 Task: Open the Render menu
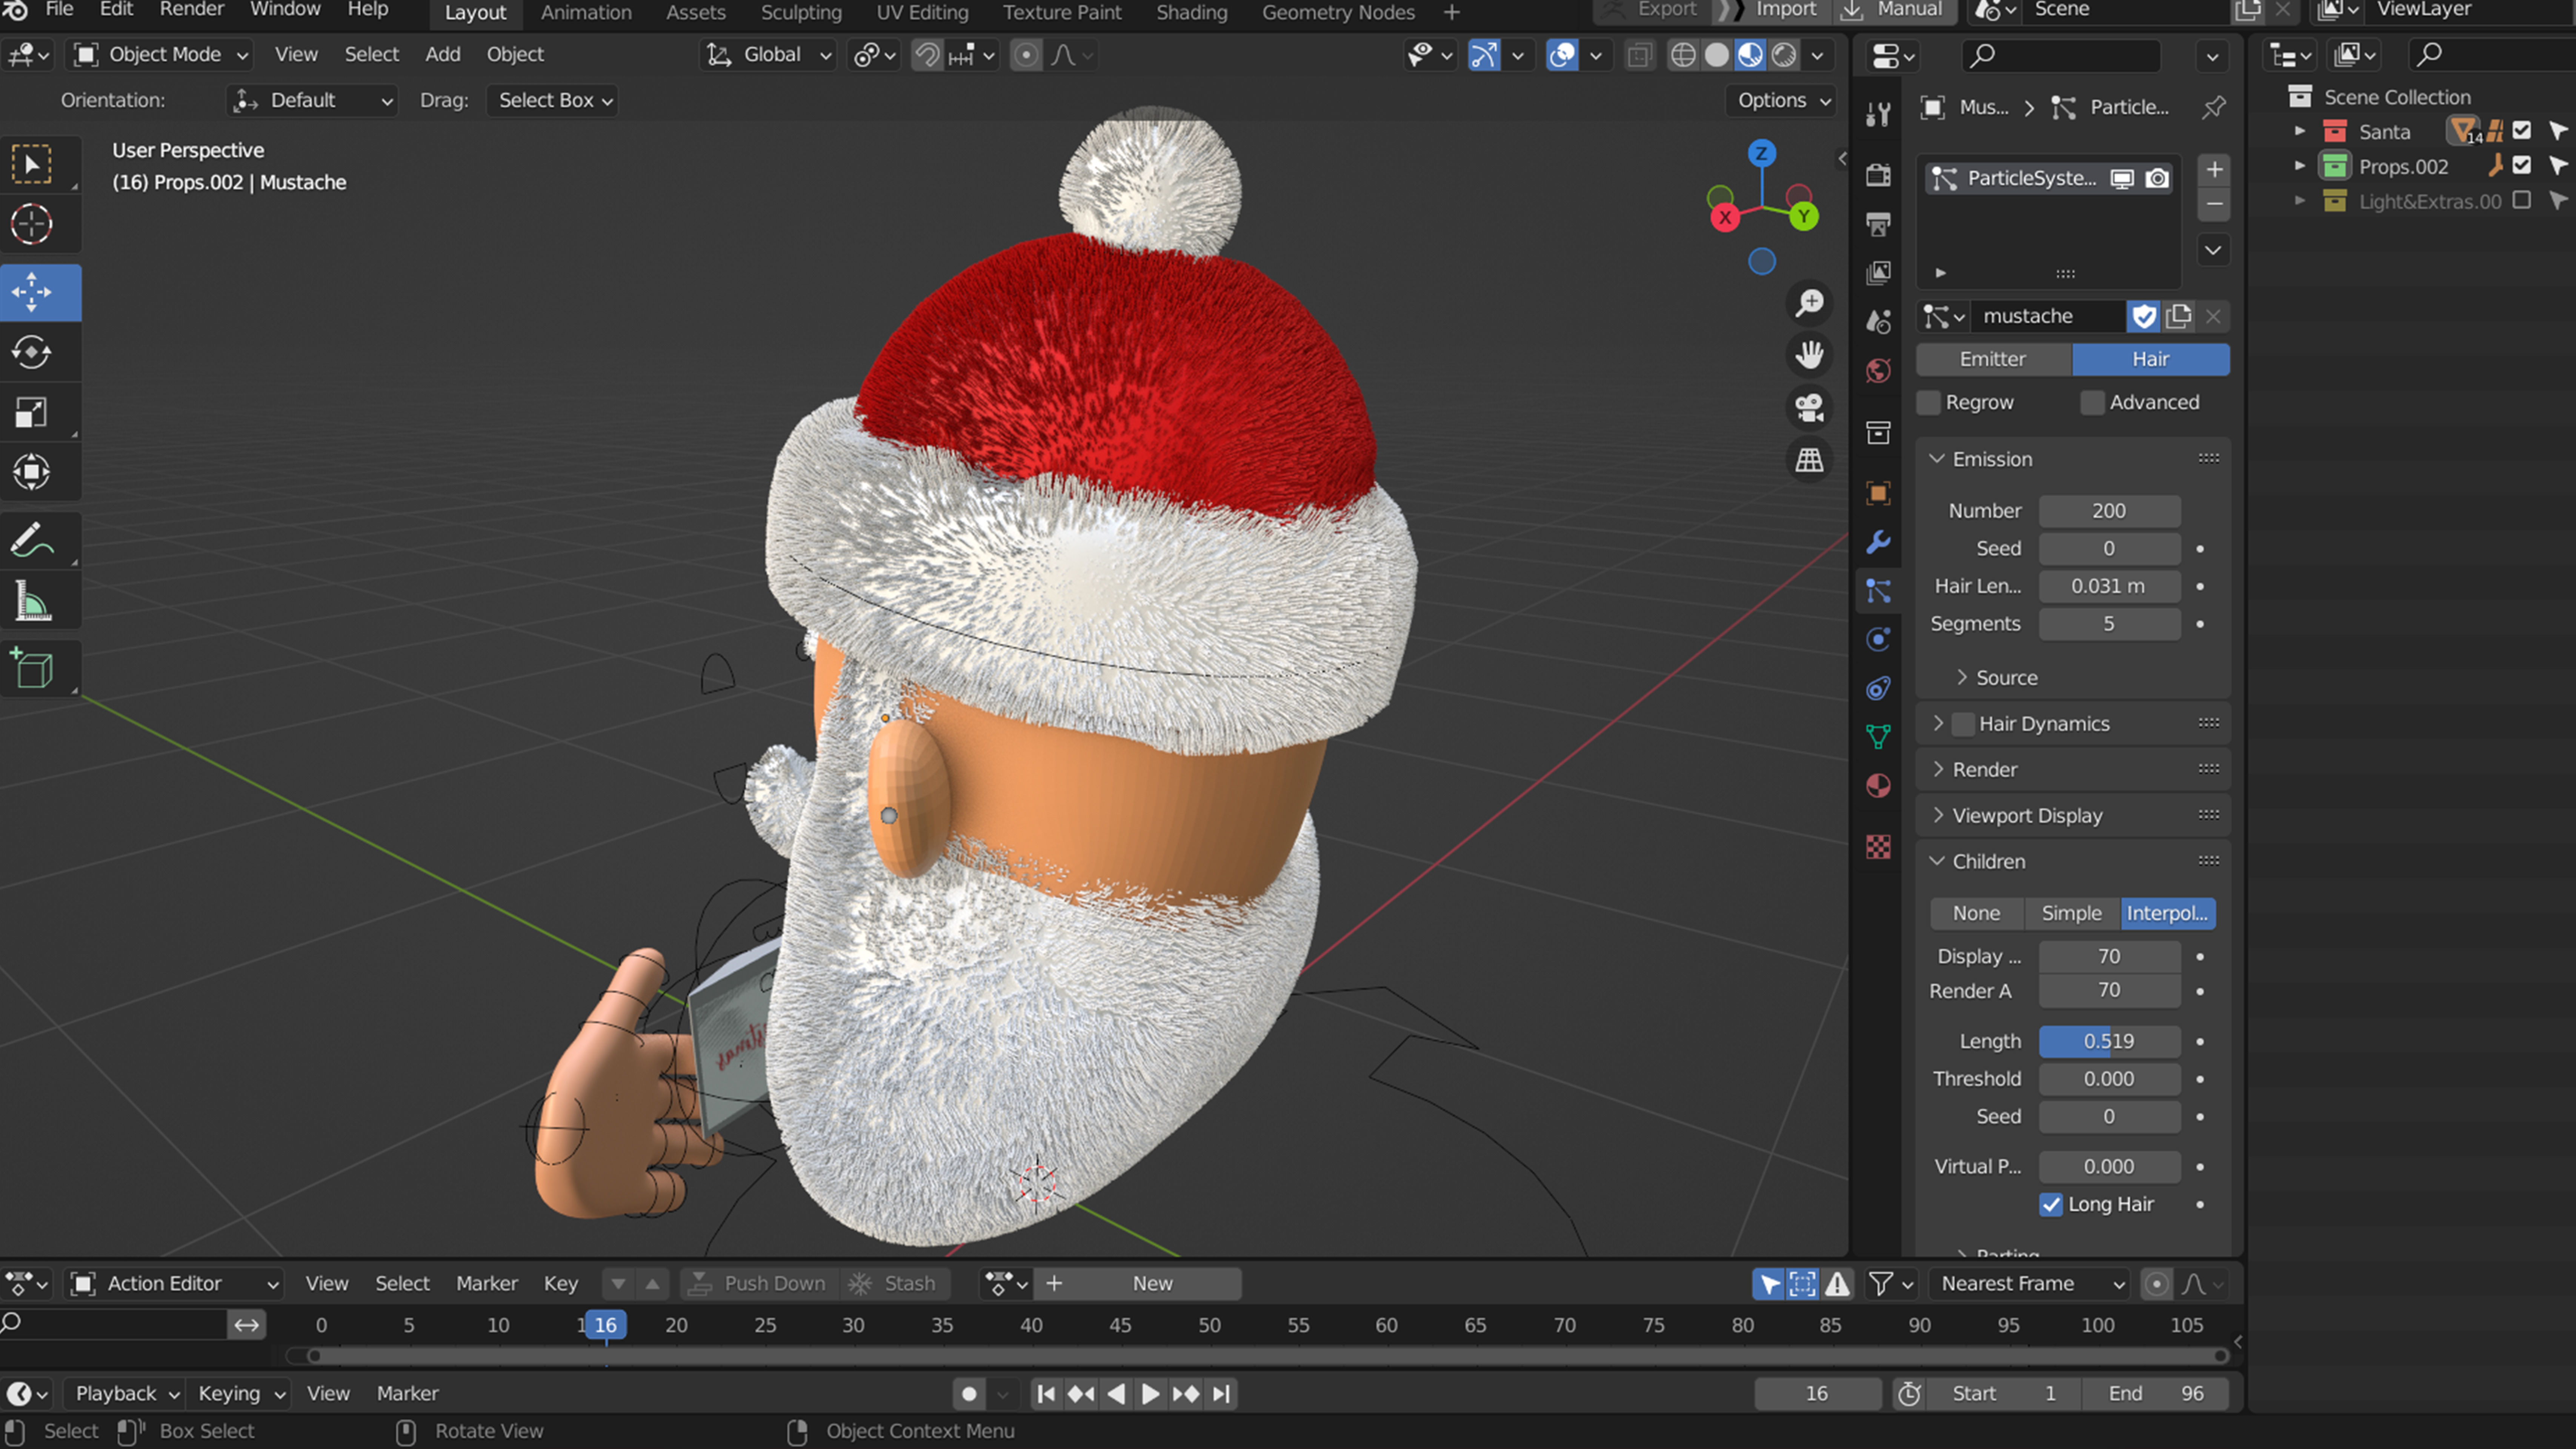192,10
